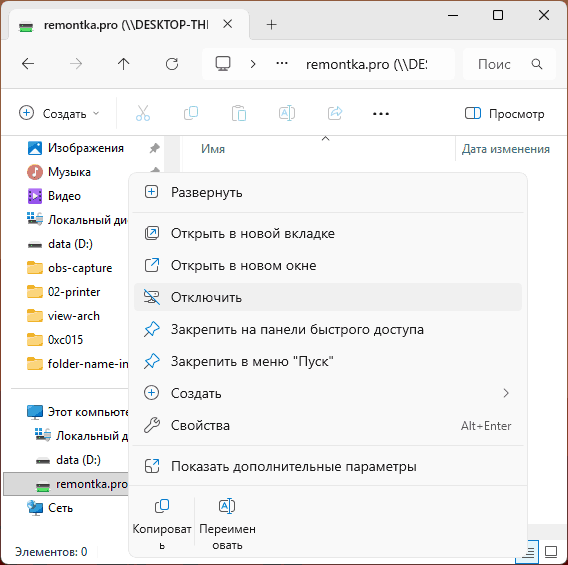Choose Закрепить на панели быстрого доступа

click(x=328, y=330)
